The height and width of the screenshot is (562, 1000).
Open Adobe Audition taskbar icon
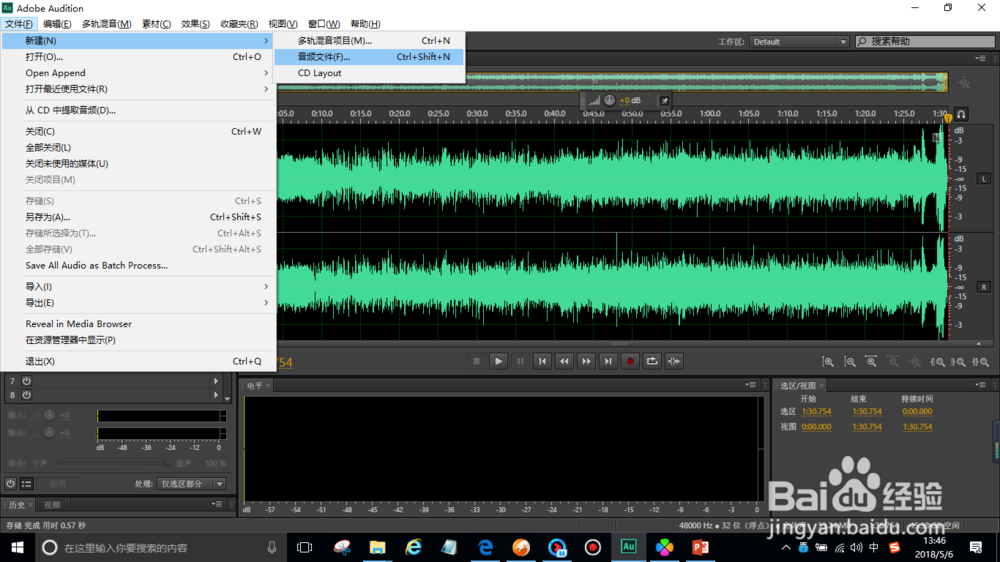[x=628, y=547]
